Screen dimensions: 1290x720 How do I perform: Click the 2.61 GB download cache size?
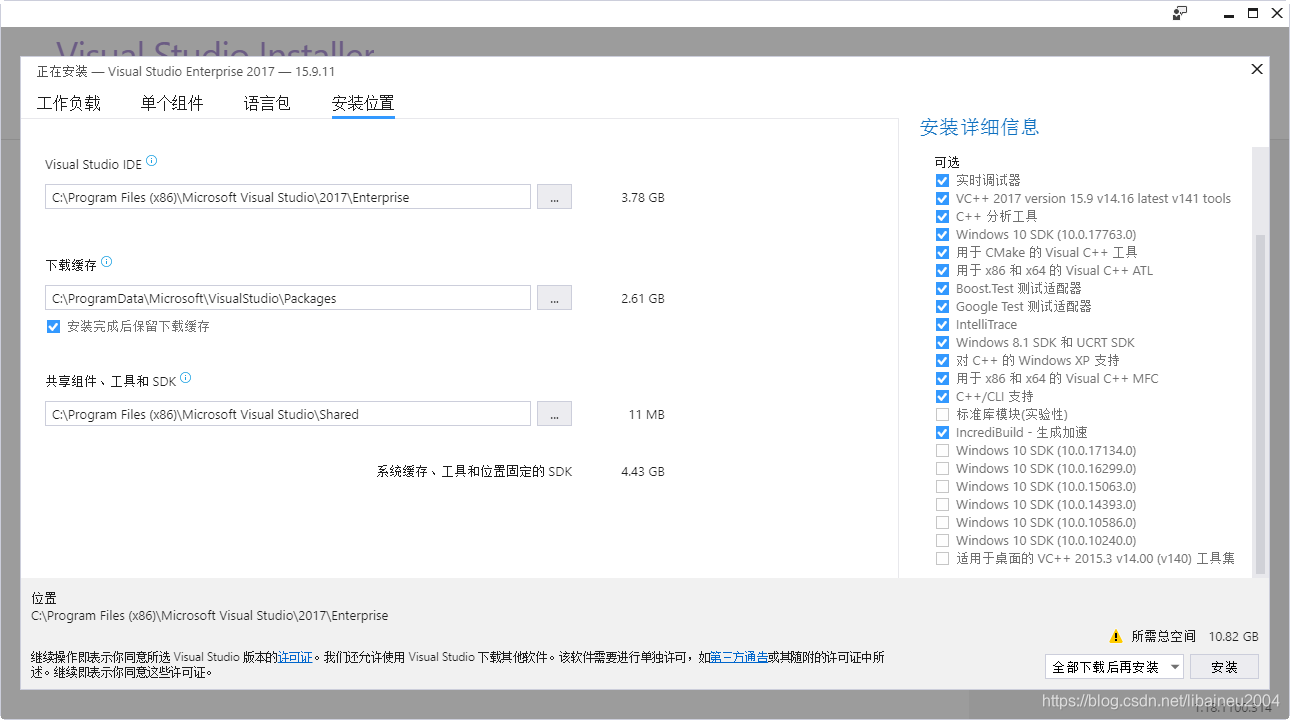tap(642, 298)
